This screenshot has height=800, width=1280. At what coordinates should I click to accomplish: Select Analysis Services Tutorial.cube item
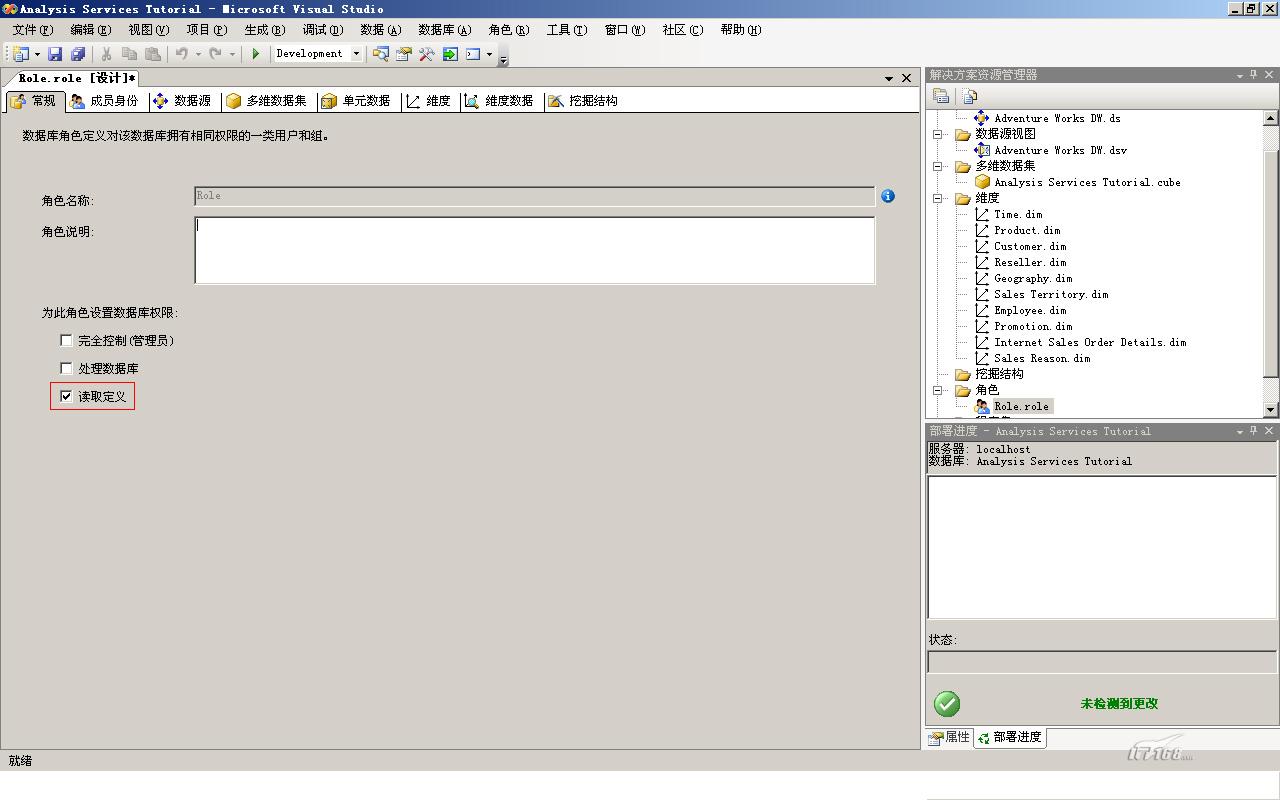click(x=1086, y=182)
